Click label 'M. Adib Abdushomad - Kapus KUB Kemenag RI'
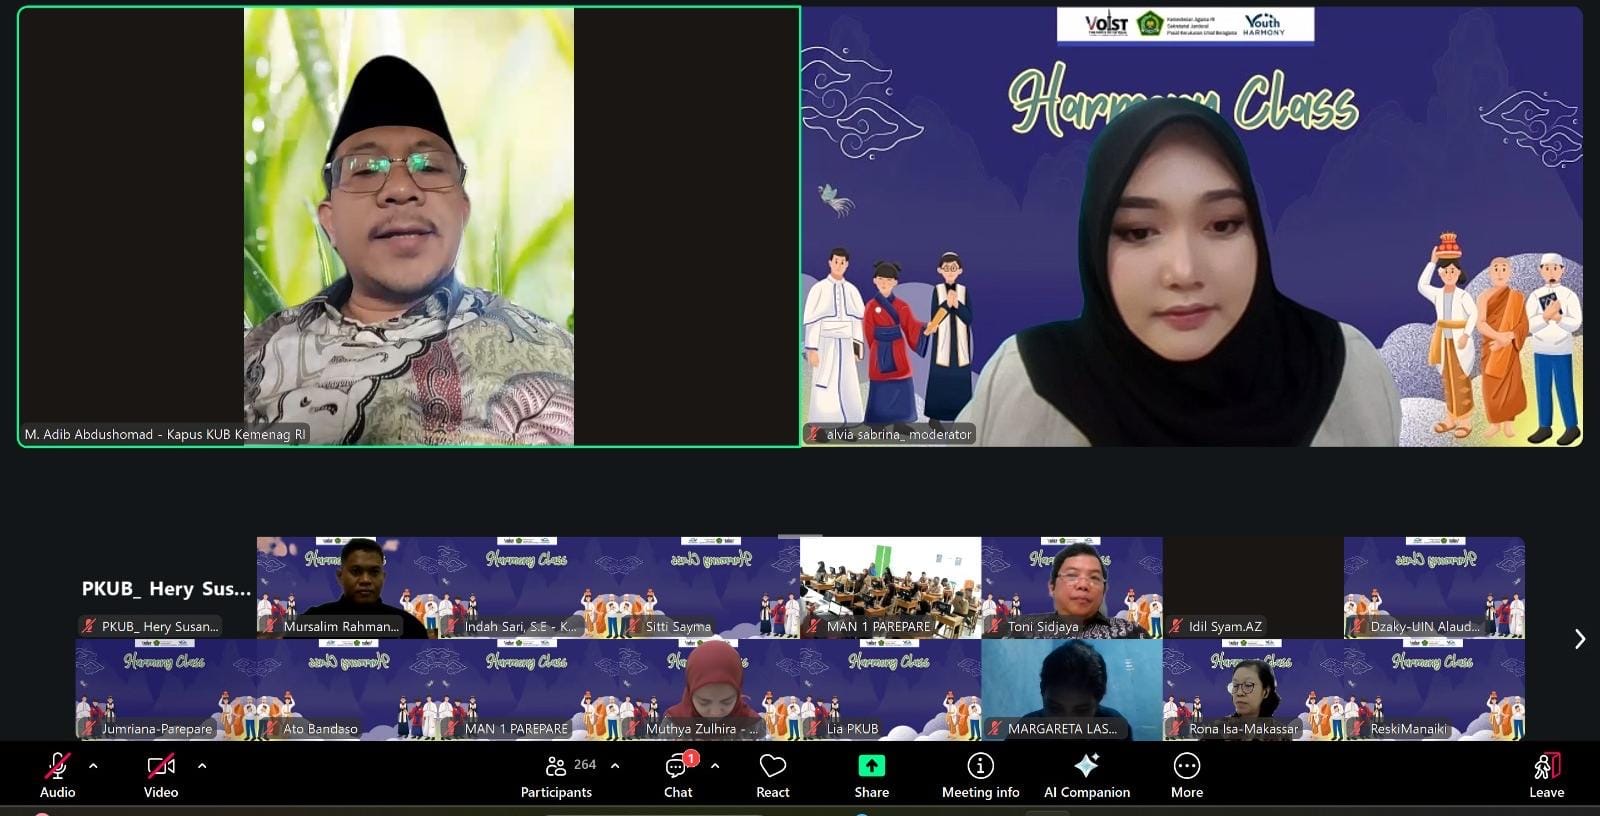This screenshot has width=1600, height=816. (x=165, y=434)
